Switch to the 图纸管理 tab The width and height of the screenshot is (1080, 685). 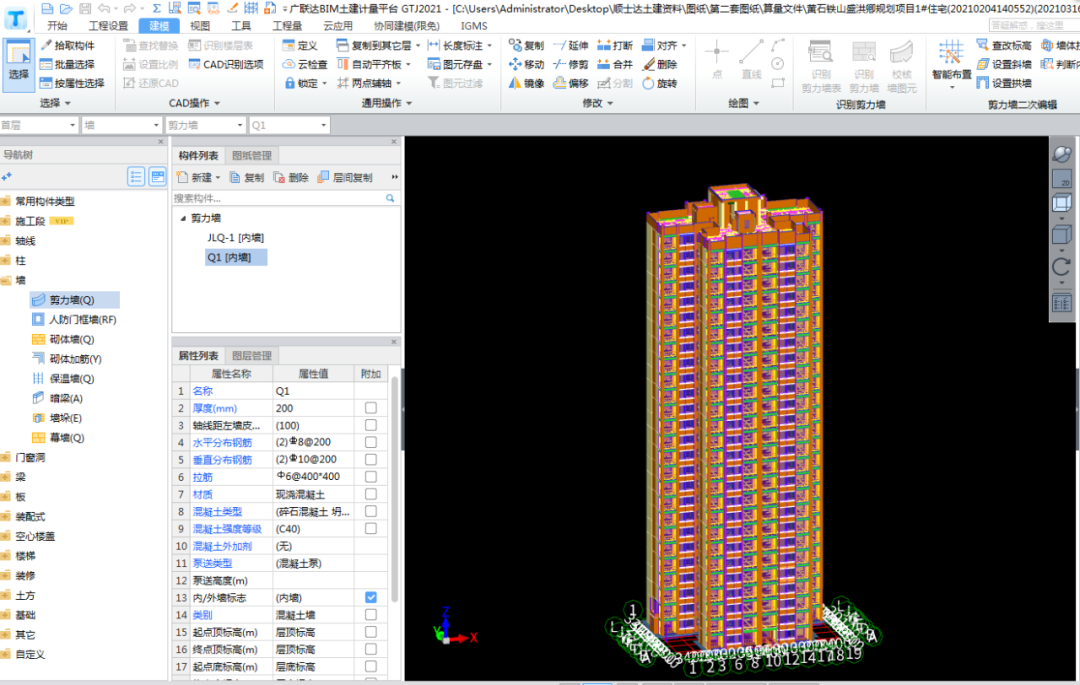[x=252, y=156]
